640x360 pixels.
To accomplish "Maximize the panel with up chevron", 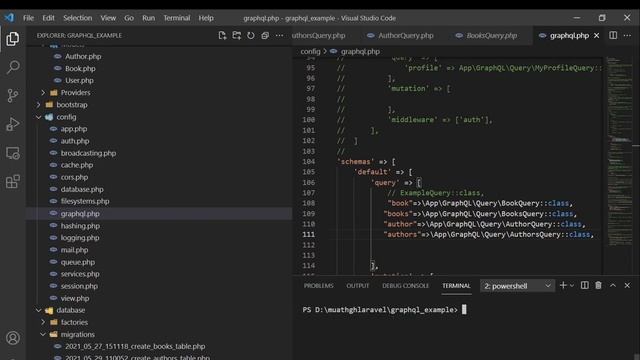I will pyautogui.click(x=613, y=286).
